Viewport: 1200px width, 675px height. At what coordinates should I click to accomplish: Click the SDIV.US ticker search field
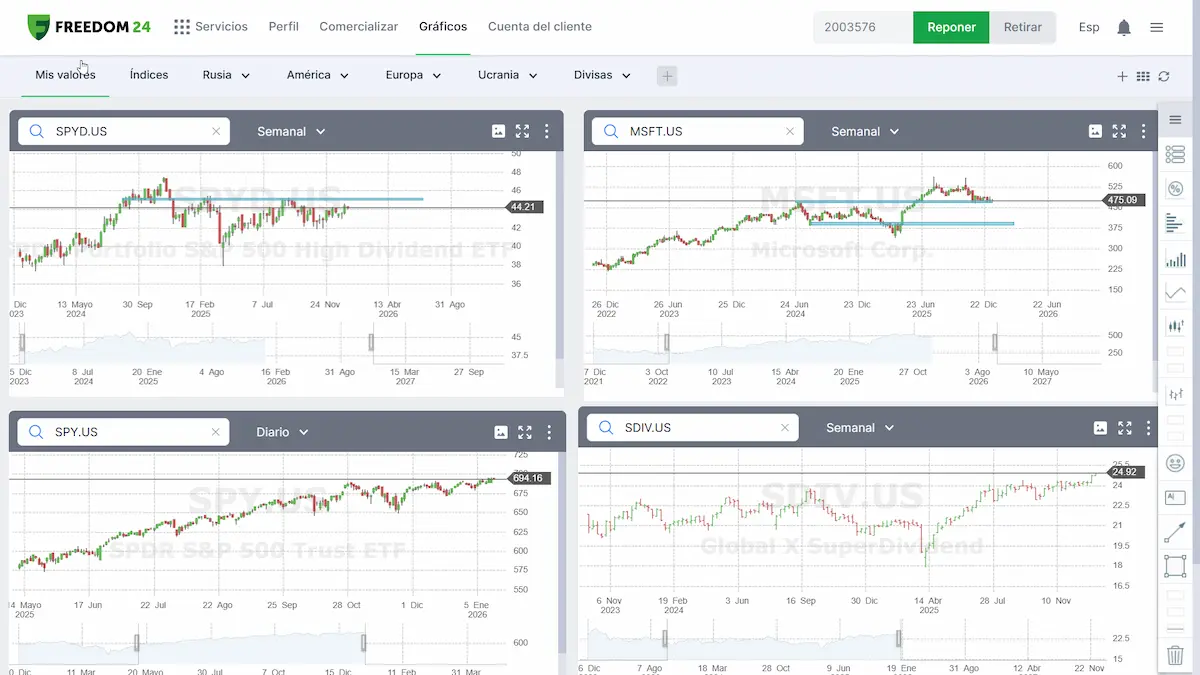tap(700, 427)
